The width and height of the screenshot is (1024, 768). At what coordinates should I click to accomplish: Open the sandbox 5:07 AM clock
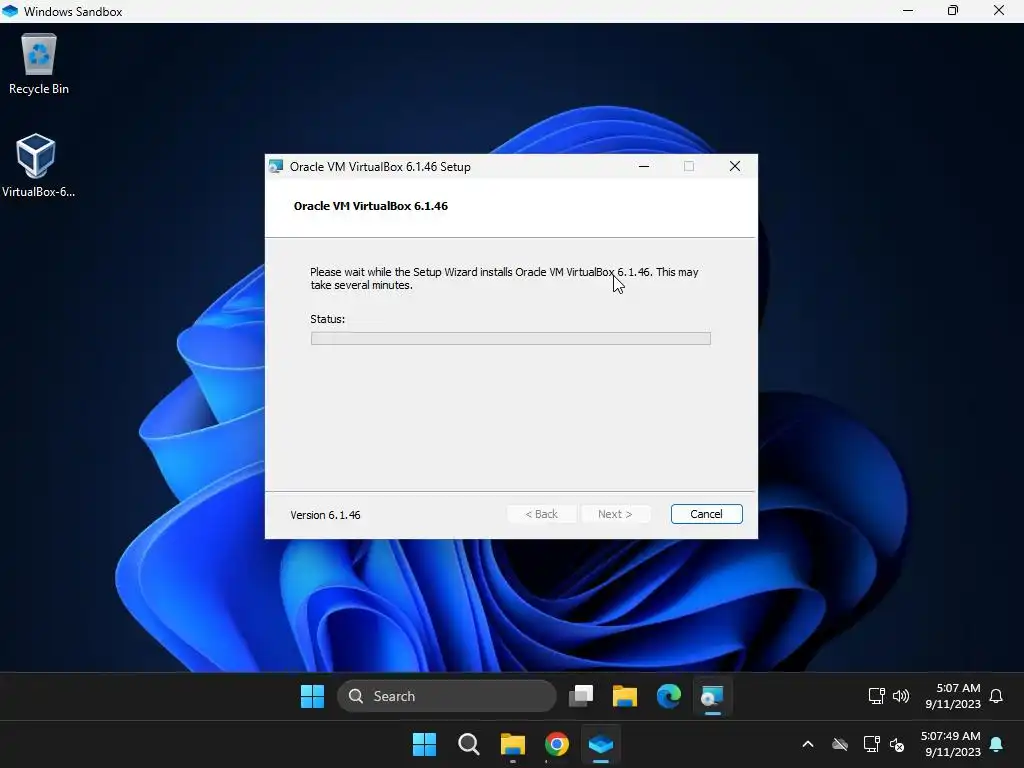click(x=953, y=696)
